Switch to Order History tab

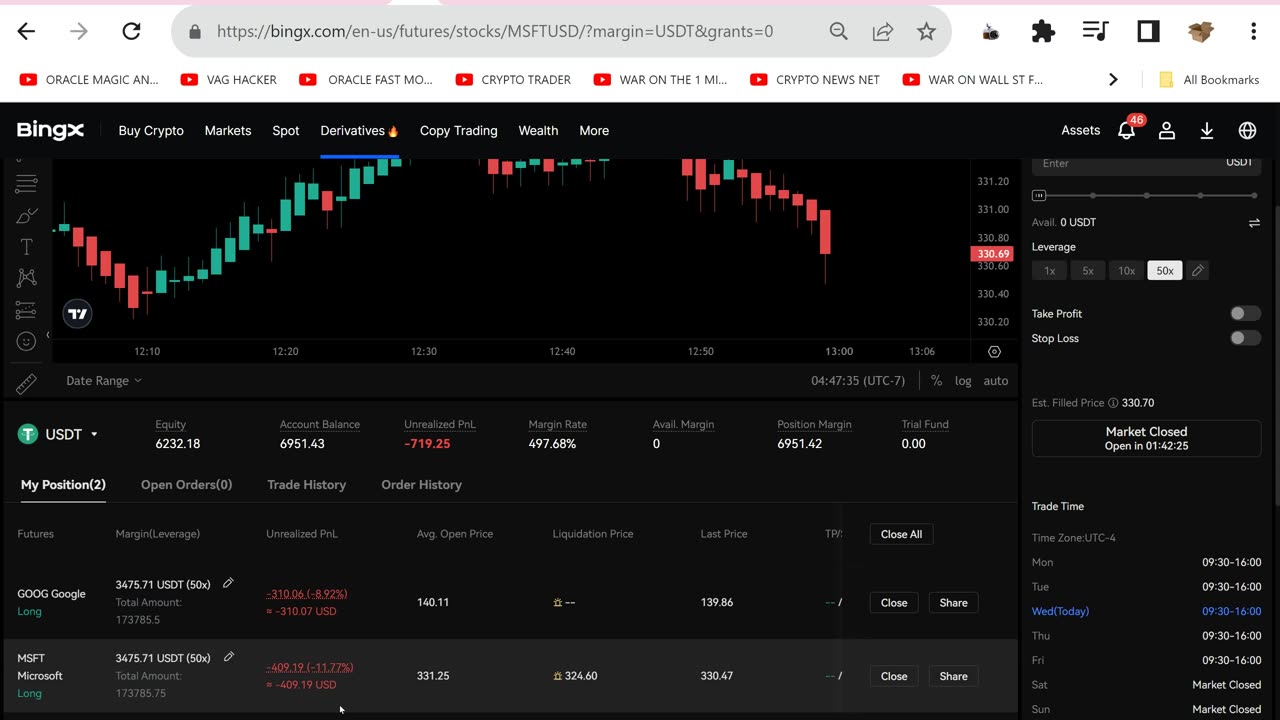(x=421, y=485)
